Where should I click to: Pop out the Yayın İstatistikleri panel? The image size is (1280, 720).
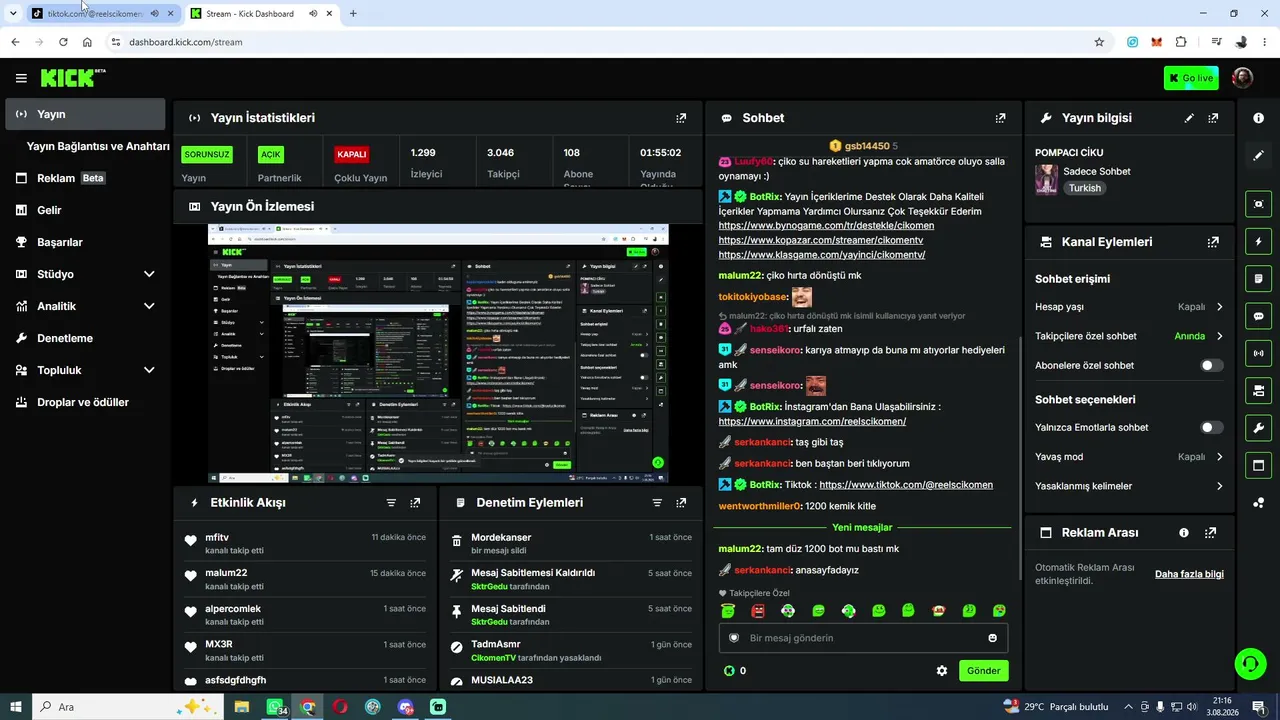pos(681,118)
